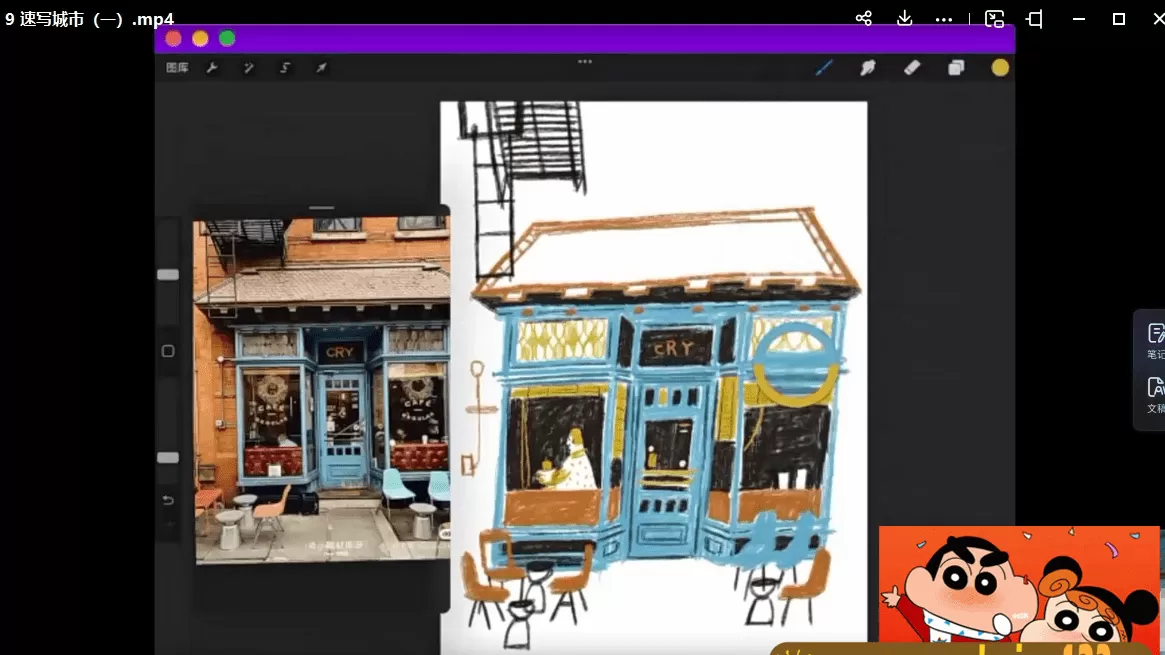This screenshot has height=655, width=1165.
Task: Activate the Transform arrow tool
Action: (x=321, y=68)
